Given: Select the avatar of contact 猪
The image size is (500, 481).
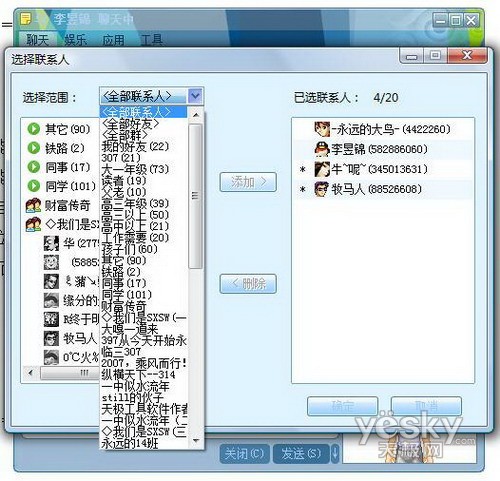Looking at the screenshot, I should click(x=51, y=281).
